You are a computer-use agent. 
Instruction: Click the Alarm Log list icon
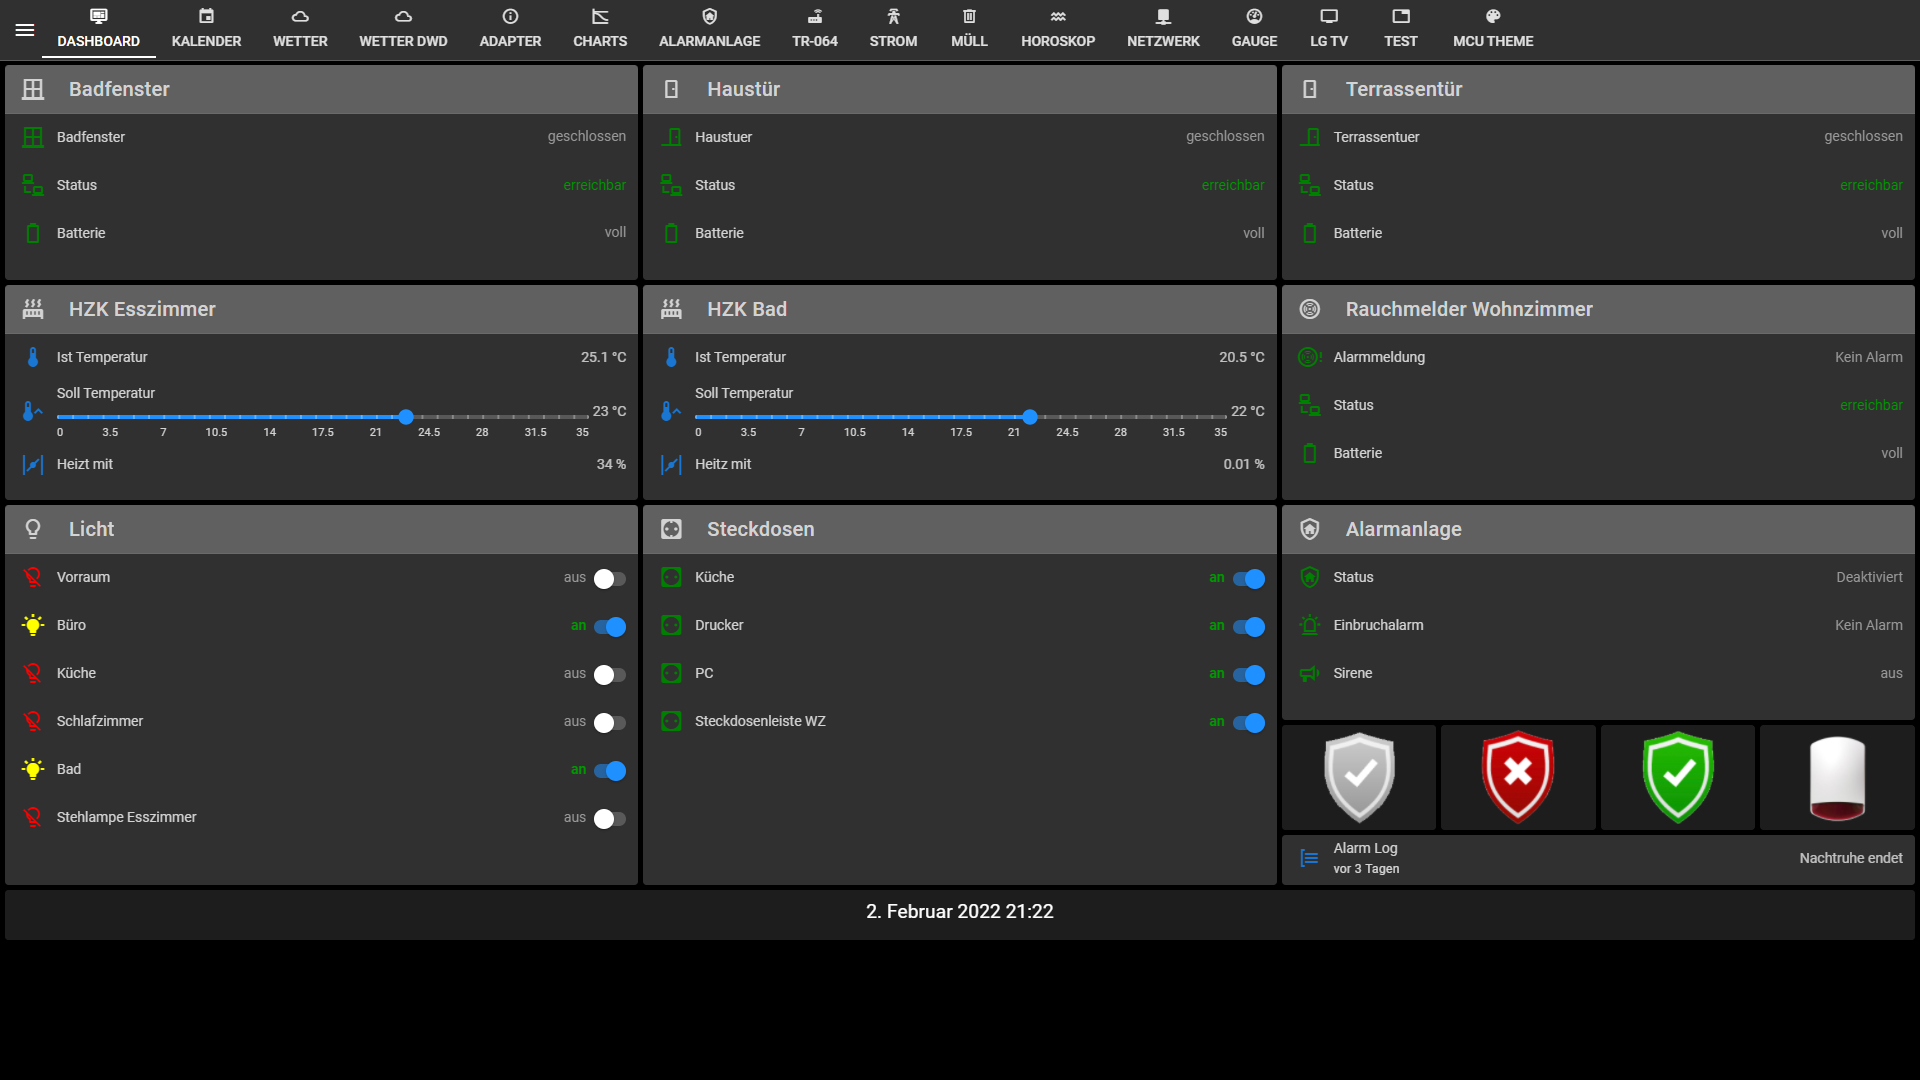point(1309,858)
